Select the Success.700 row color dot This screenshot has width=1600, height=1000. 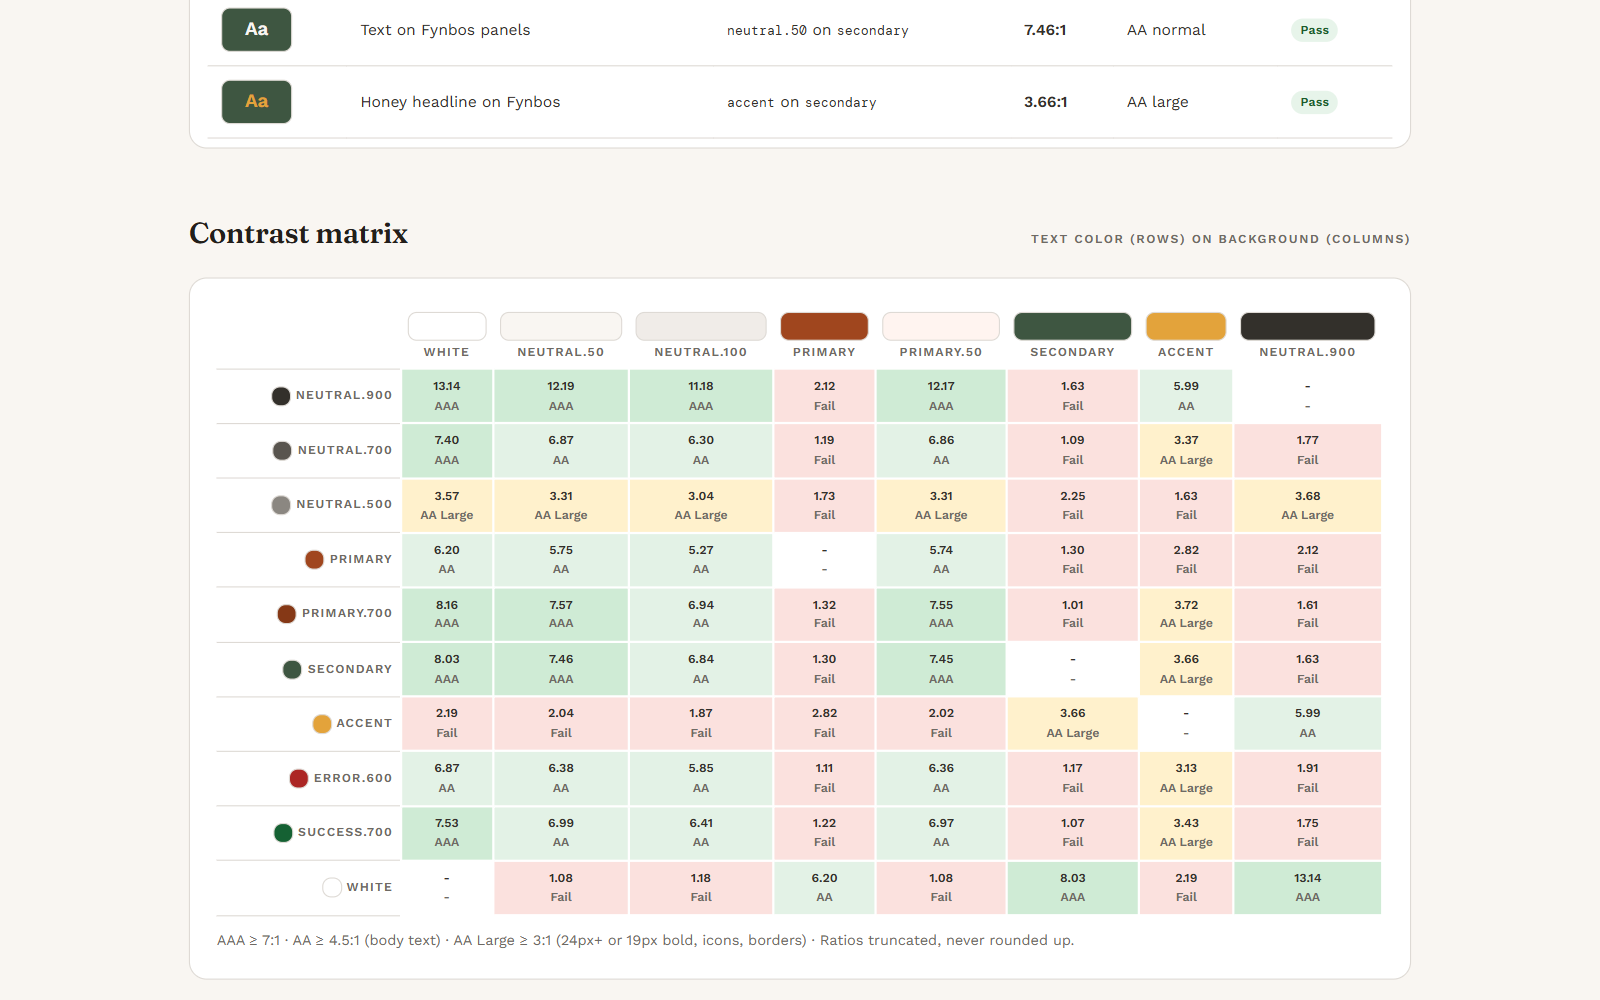click(283, 833)
